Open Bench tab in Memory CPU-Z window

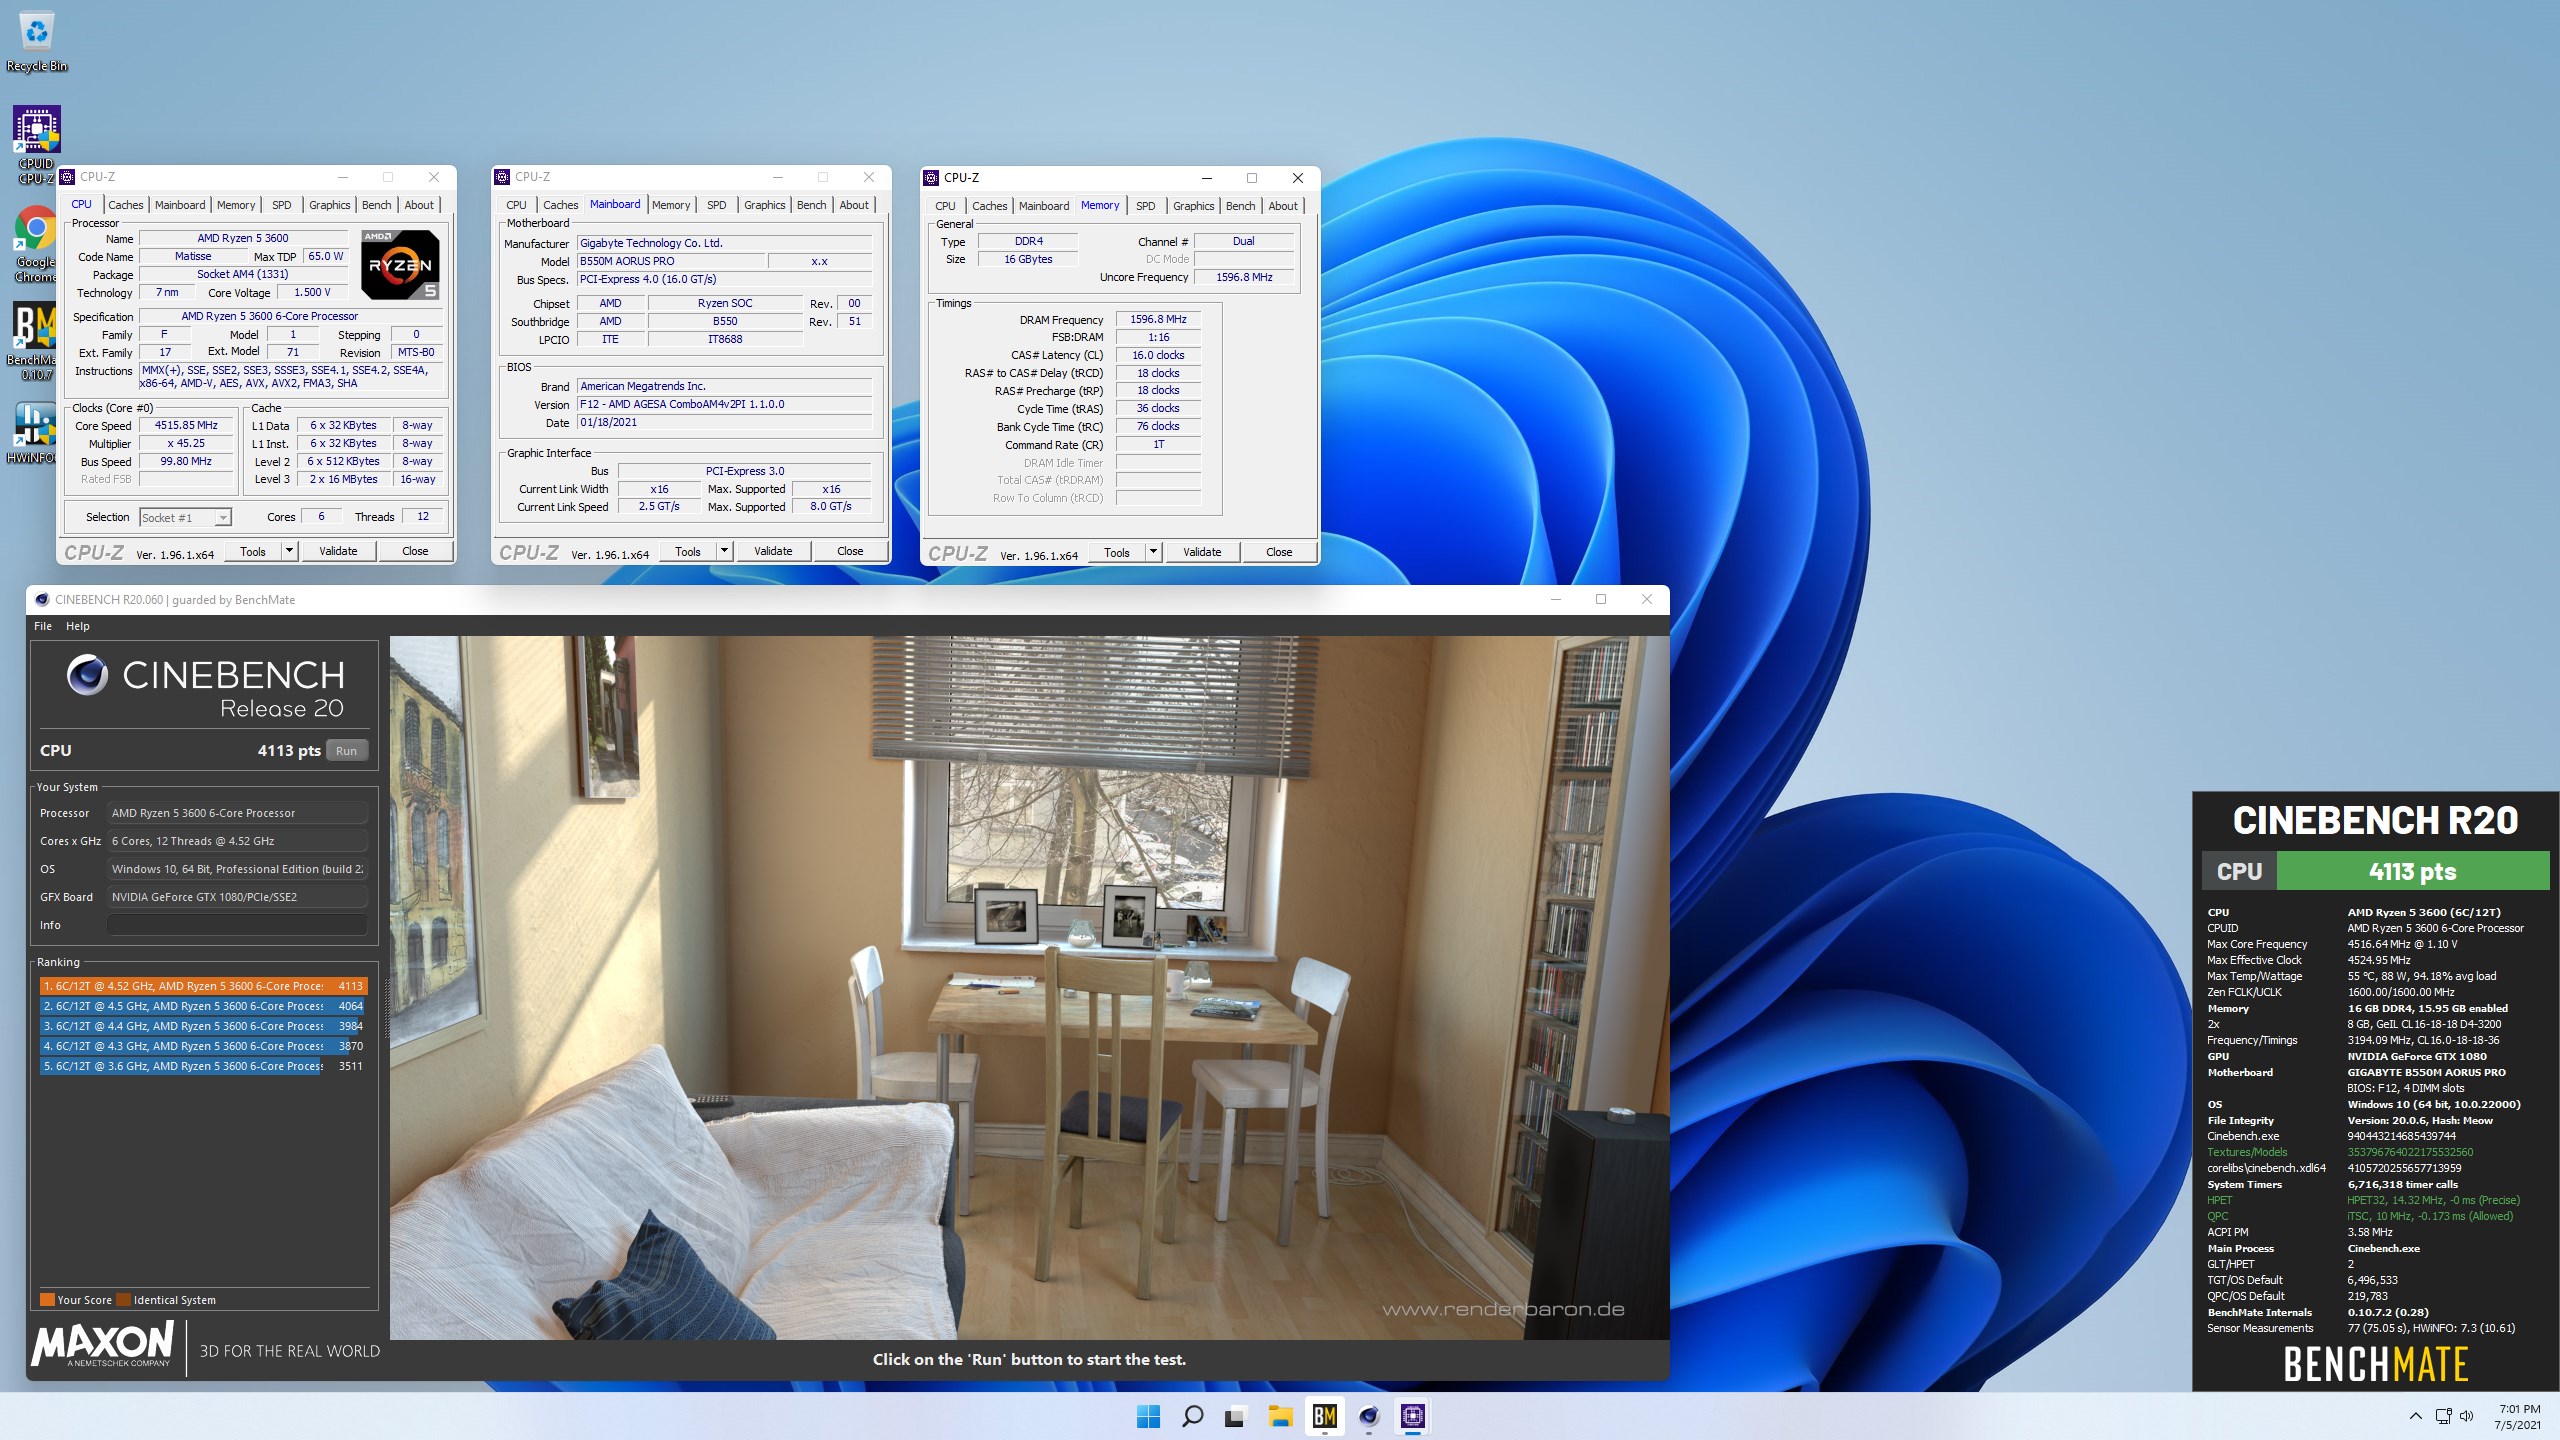[1240, 206]
